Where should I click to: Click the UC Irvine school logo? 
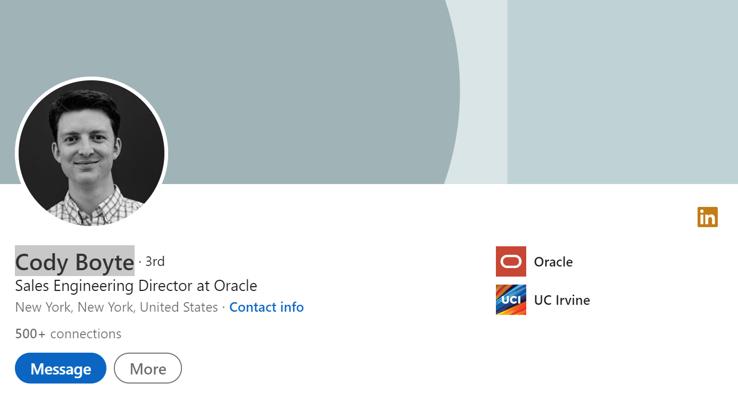[x=510, y=300]
